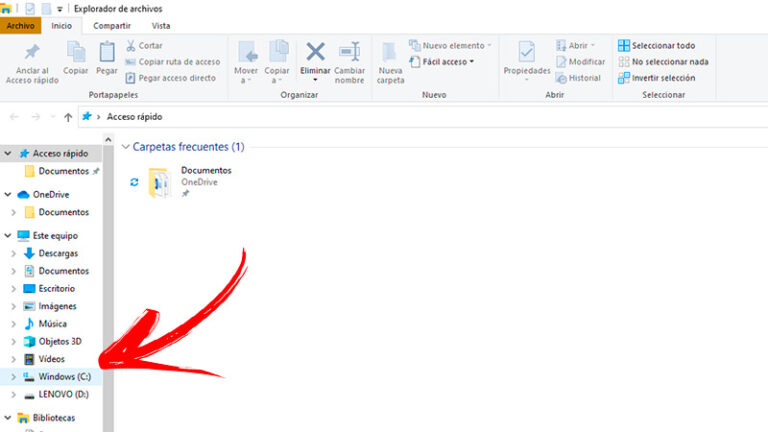
Task: Click the Copiar icon in Portapapeles
Action: pyautogui.click(x=76, y=52)
